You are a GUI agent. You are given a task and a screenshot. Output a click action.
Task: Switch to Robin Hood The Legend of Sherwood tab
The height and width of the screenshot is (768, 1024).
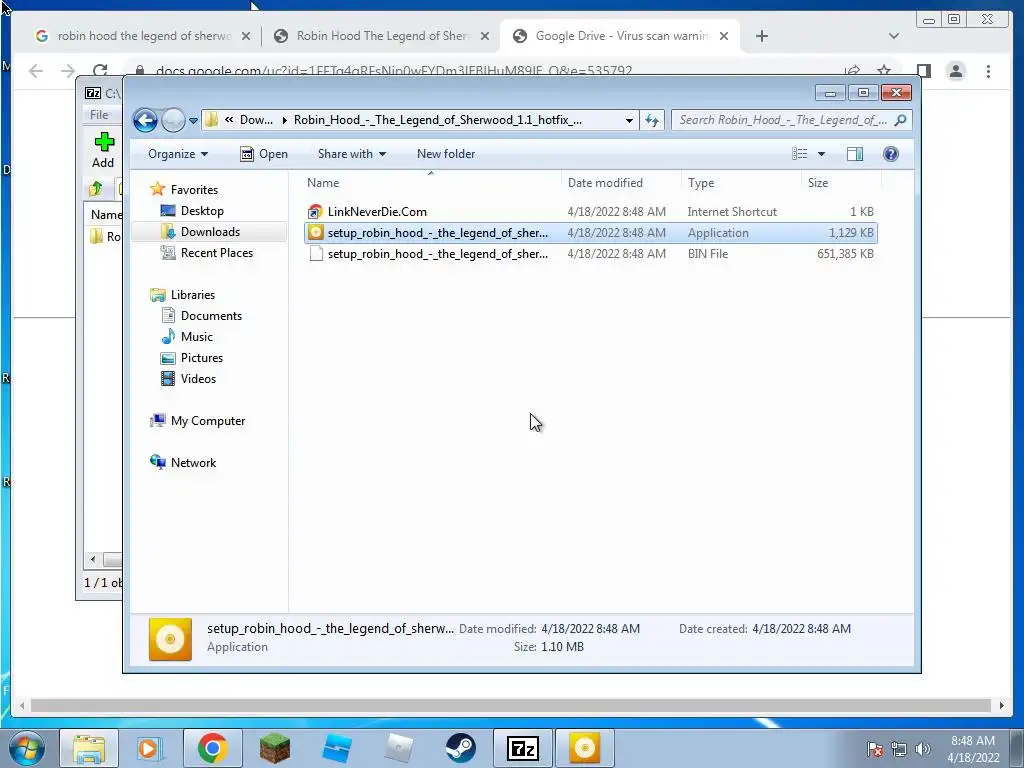(381, 36)
